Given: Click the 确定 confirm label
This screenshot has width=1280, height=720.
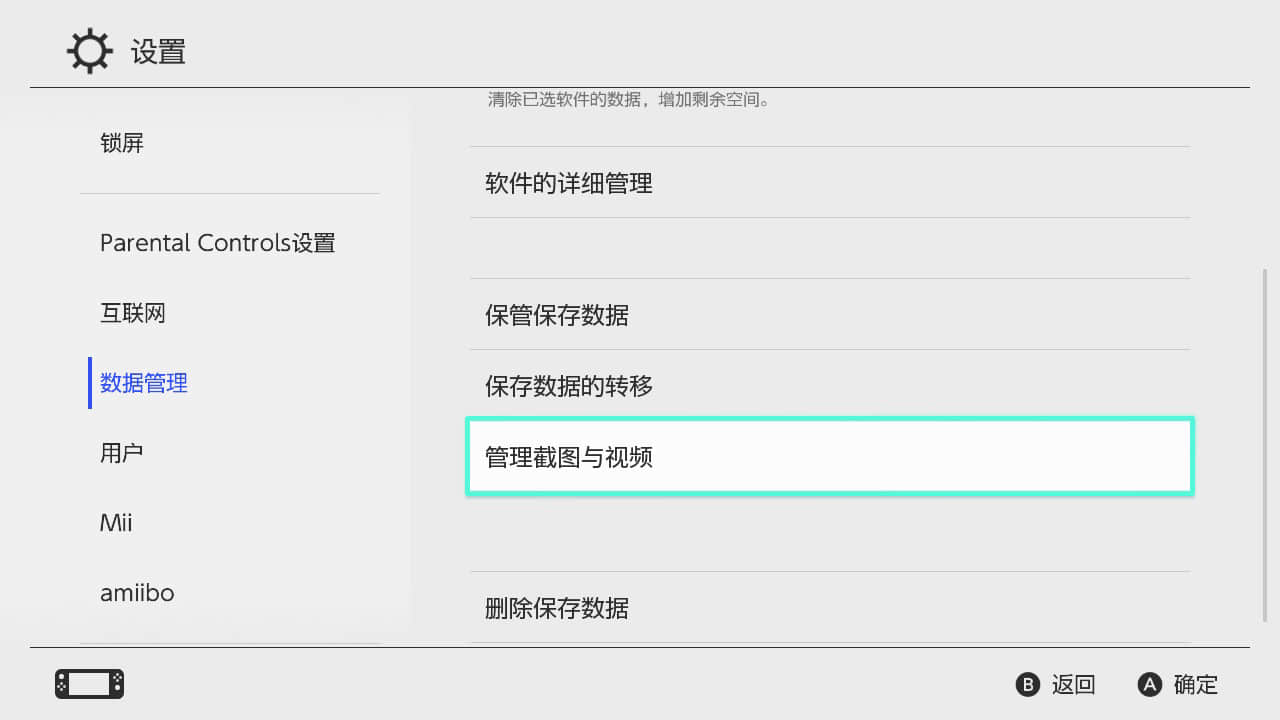Looking at the screenshot, I should pyautogui.click(x=1195, y=685).
